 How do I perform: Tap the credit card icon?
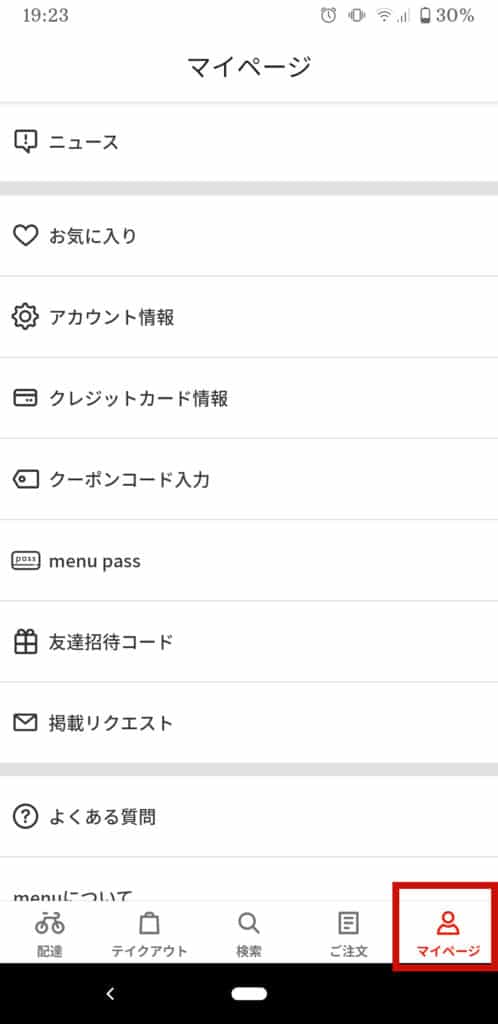pos(25,398)
